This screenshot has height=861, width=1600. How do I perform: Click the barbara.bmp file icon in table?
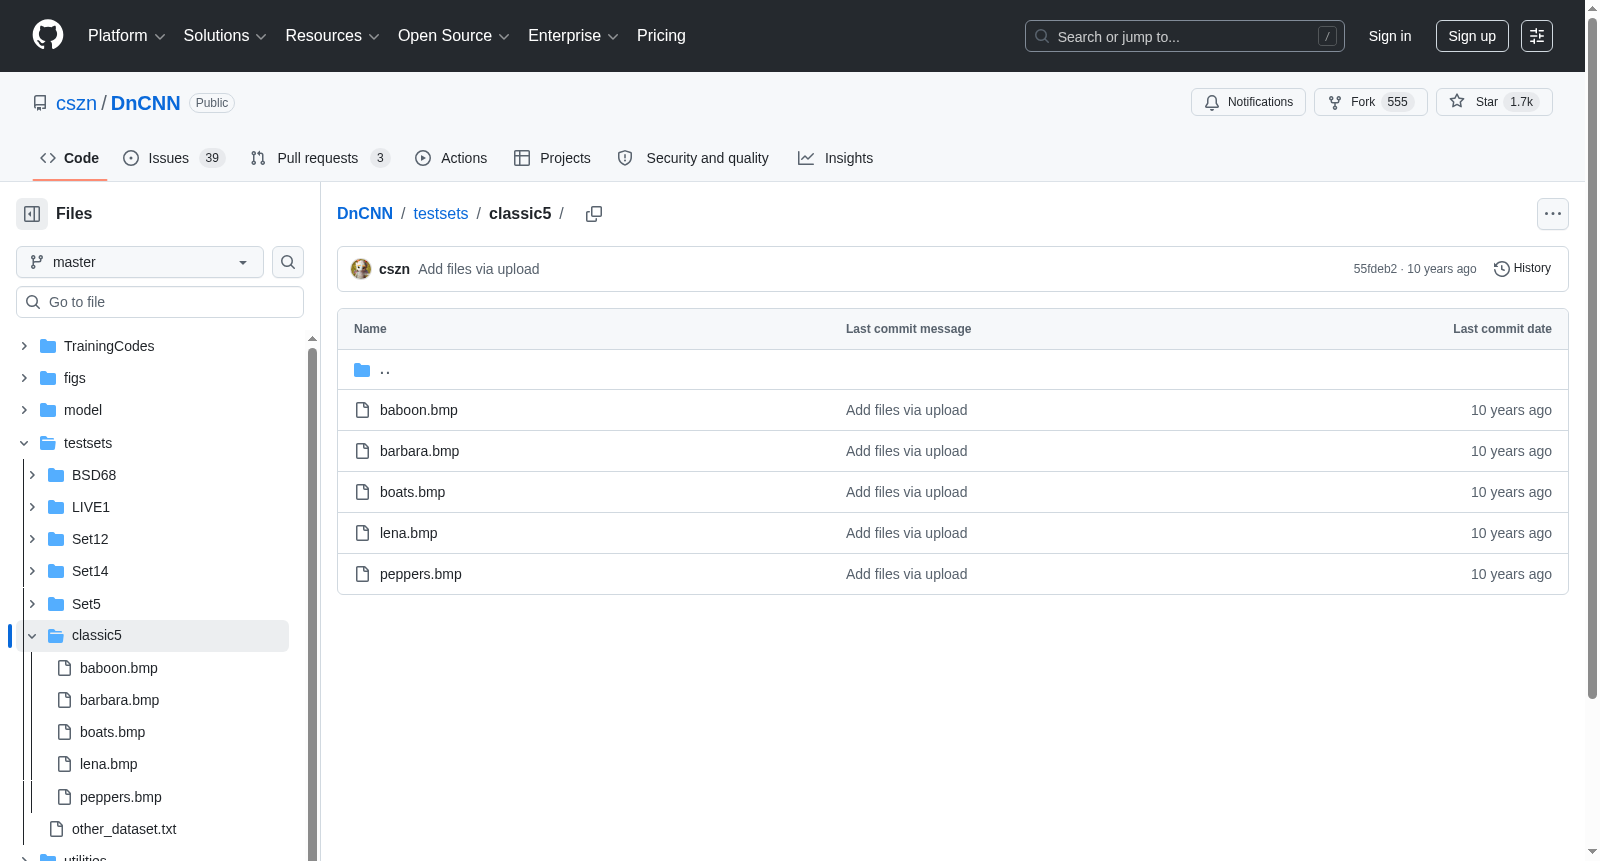pyautogui.click(x=363, y=451)
